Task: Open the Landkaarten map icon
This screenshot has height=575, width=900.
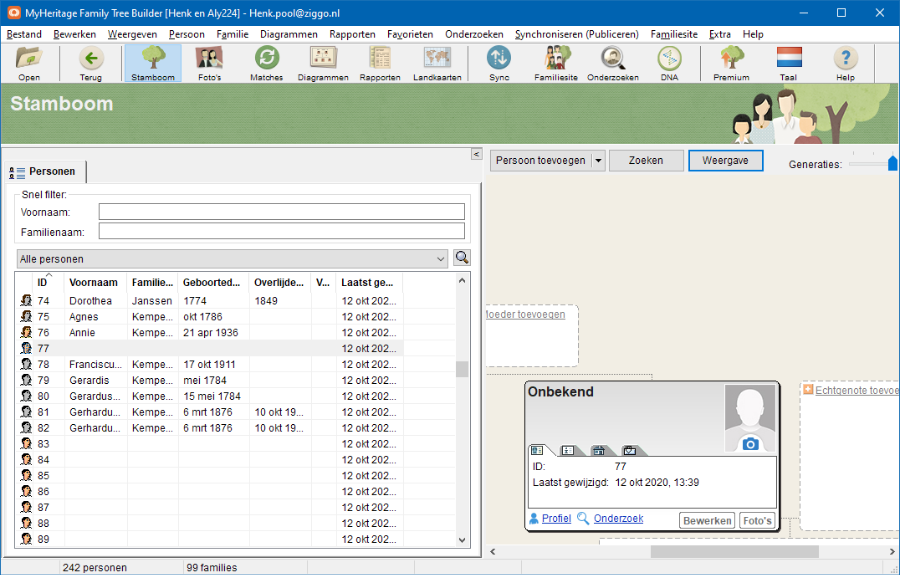Action: tap(437, 63)
